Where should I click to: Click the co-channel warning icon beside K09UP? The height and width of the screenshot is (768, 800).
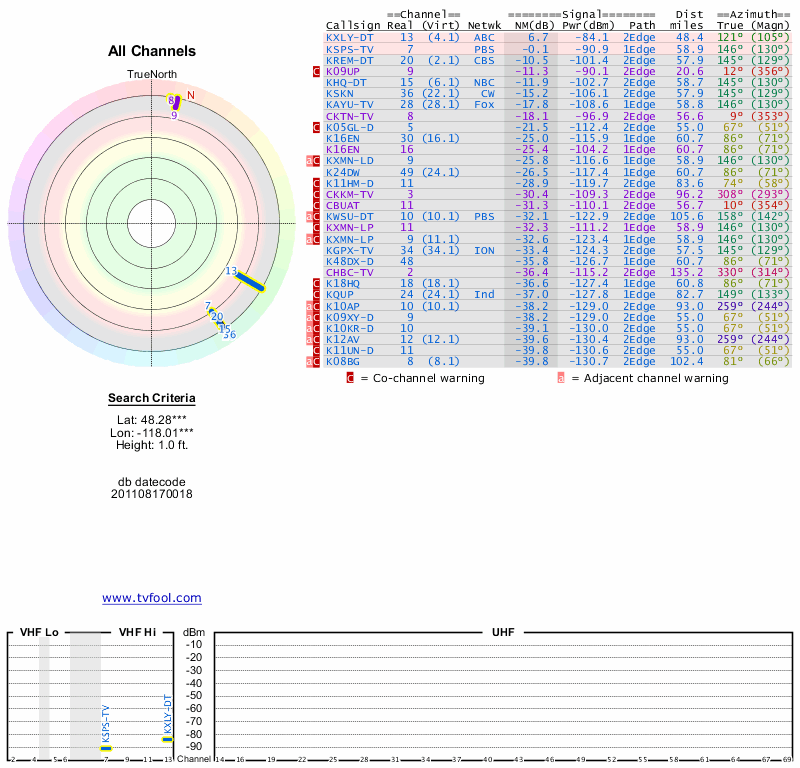click(316, 72)
